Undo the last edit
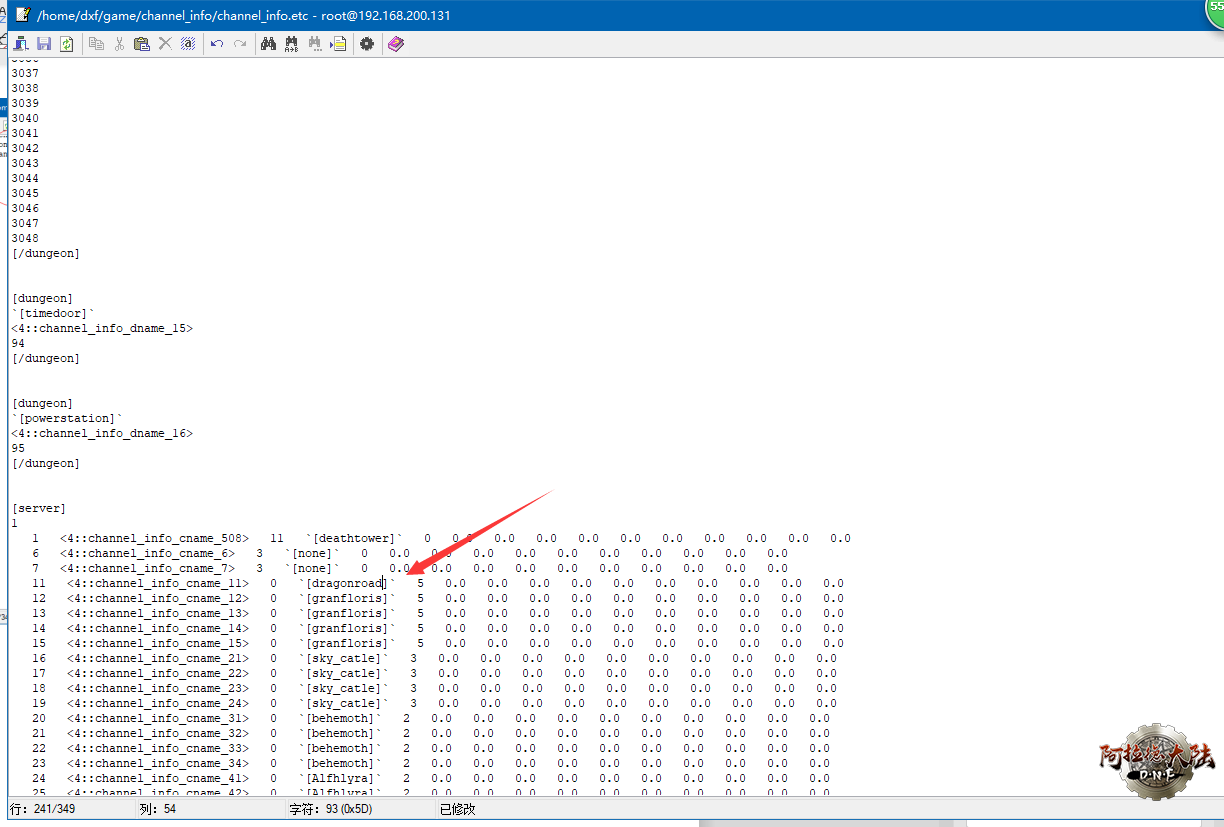The image size is (1224, 827). point(216,44)
